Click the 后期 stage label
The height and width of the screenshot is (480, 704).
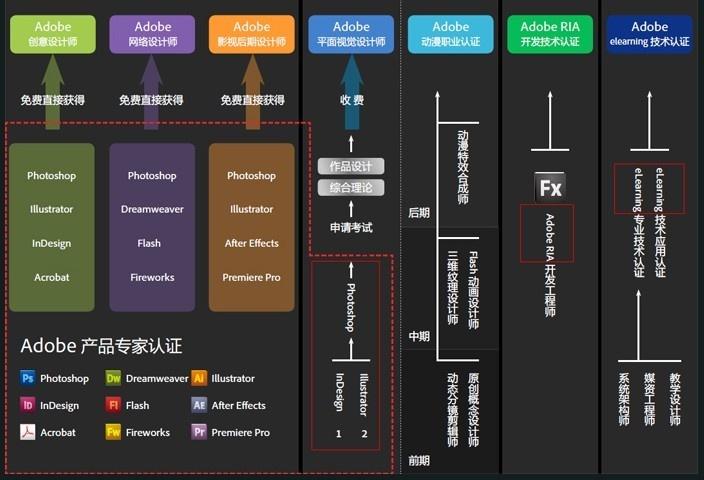coord(419,212)
